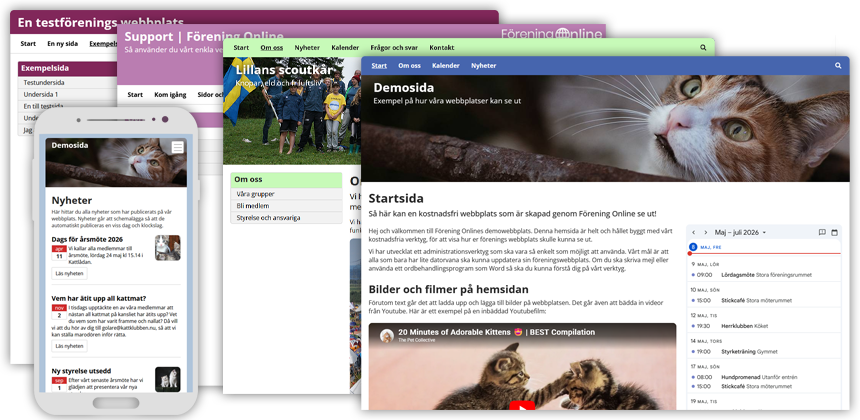The image size is (860, 420).
Task: Open Bli medlem in scoutkår sidebar
Action: 286,206
